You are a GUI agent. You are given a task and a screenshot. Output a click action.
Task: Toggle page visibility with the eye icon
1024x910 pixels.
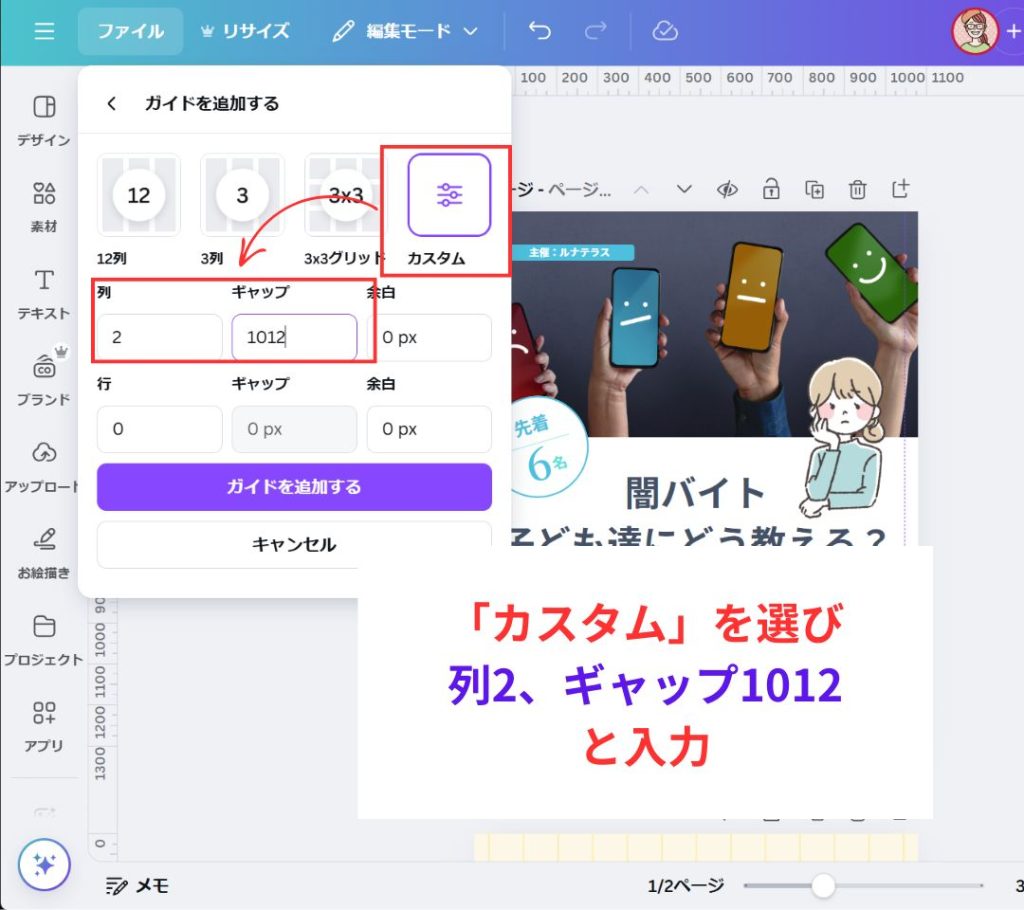tap(727, 189)
